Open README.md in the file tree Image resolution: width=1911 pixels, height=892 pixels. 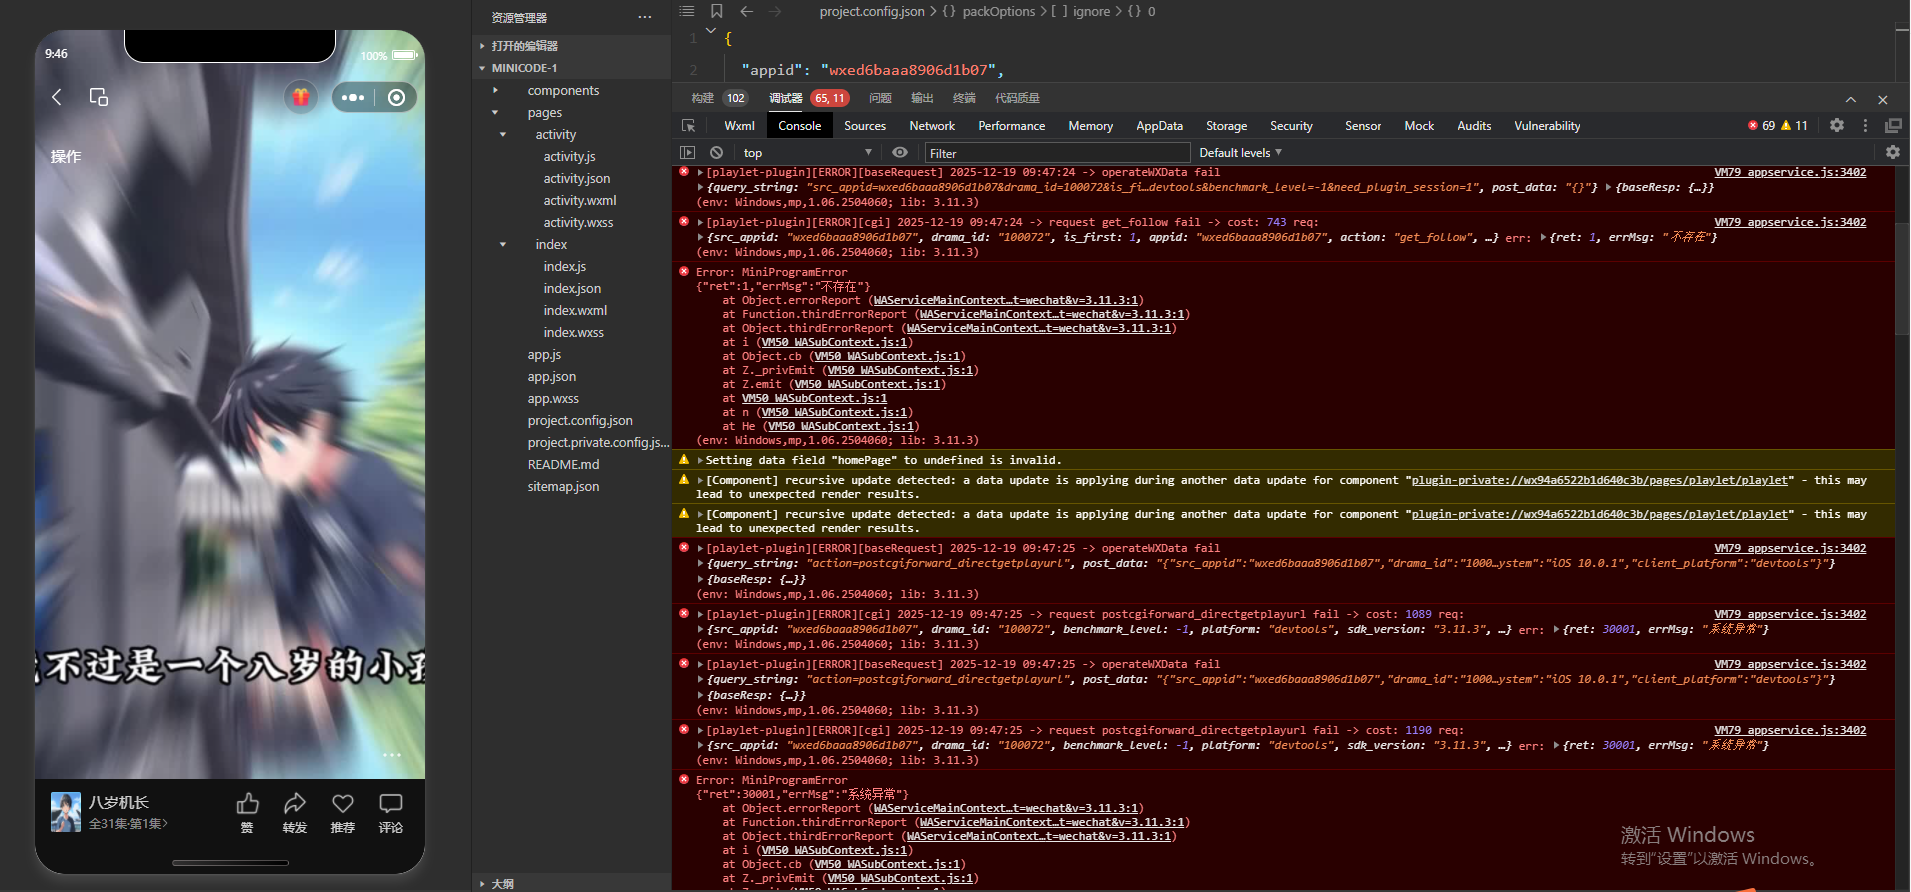pyautogui.click(x=563, y=465)
